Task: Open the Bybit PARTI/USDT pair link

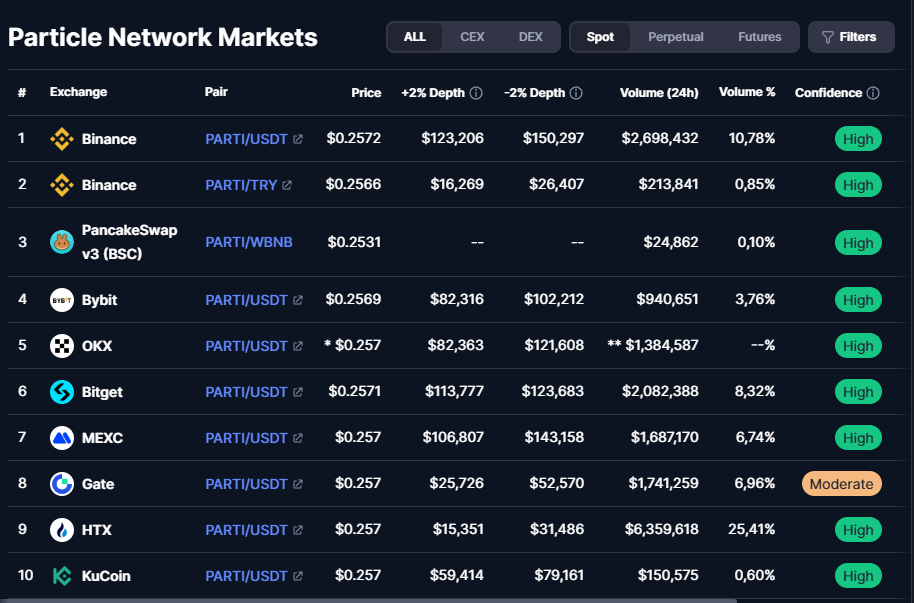Action: click(x=247, y=300)
